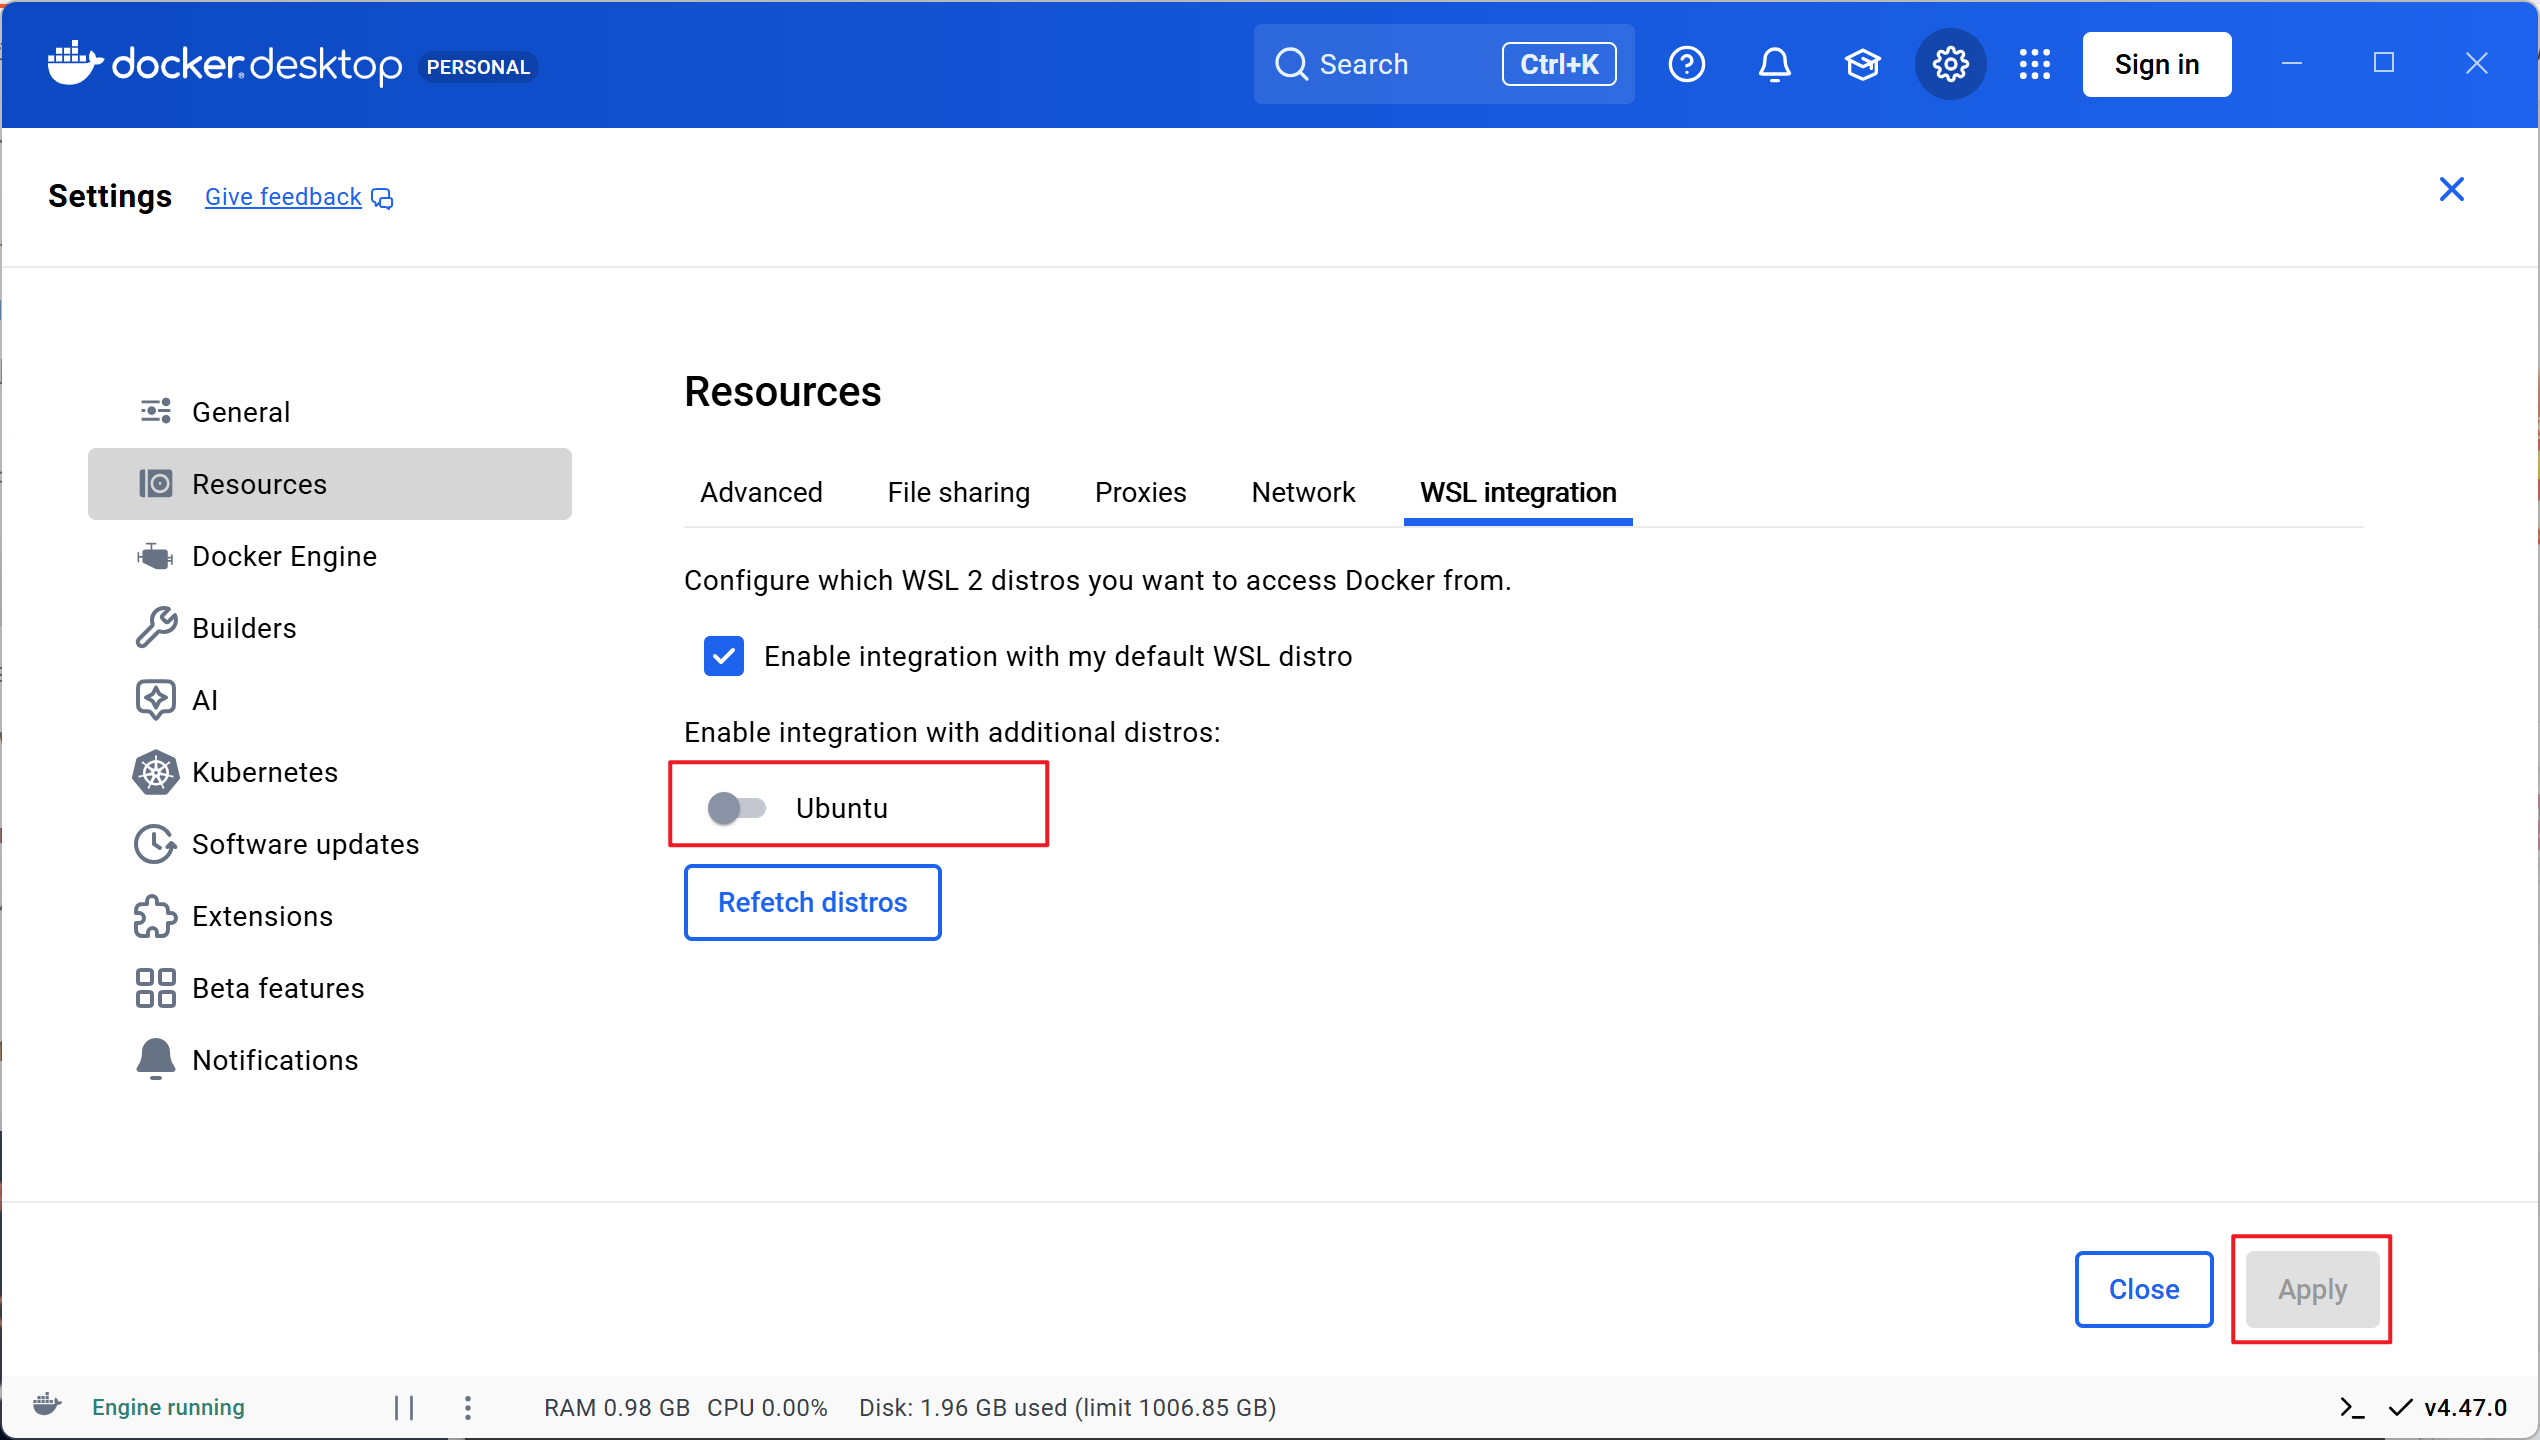Open the Learning center graduation cap icon
2540x1440 pixels.
pos(1862,65)
